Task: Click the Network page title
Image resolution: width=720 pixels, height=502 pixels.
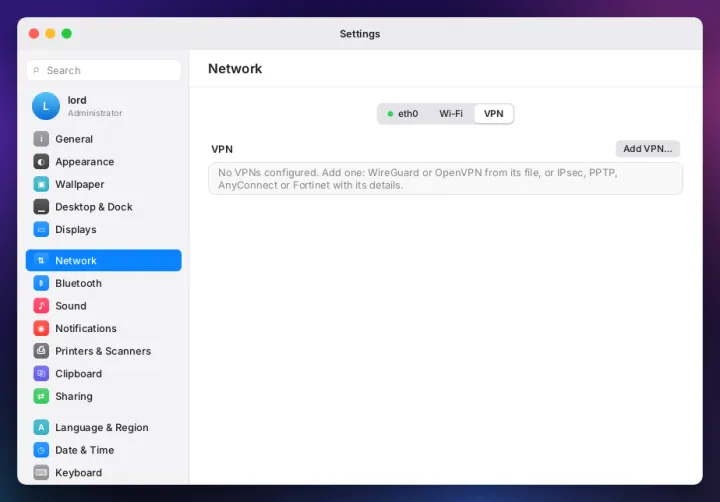Action: pos(235,68)
